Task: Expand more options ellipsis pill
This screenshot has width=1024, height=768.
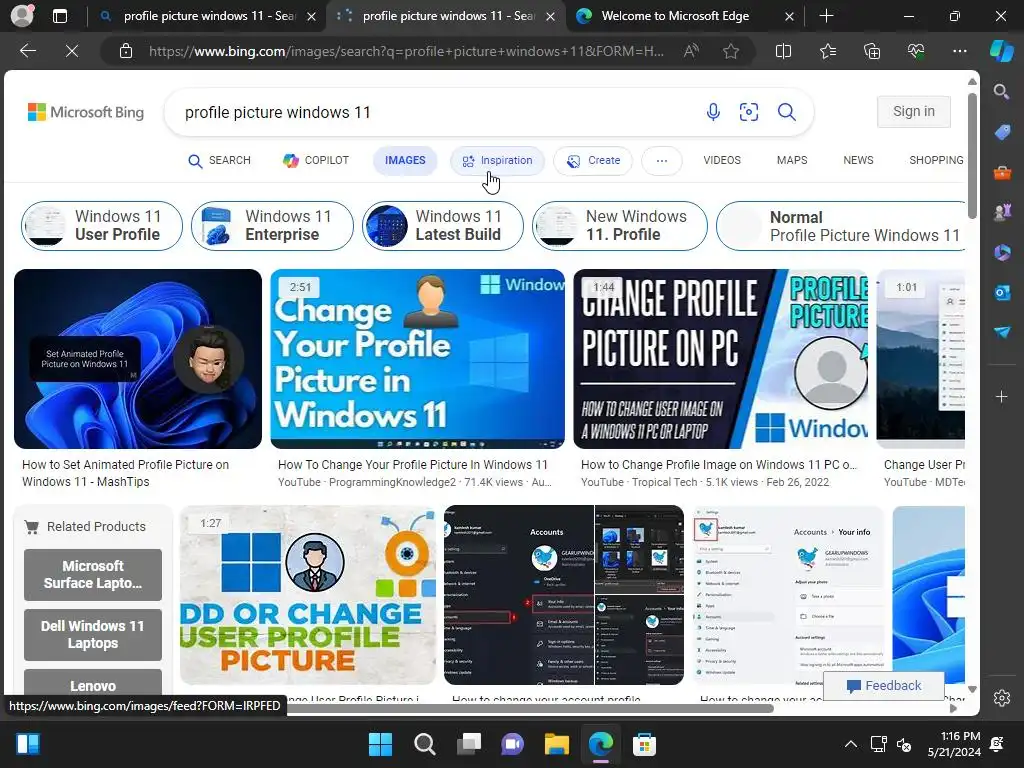Action: pos(662,161)
